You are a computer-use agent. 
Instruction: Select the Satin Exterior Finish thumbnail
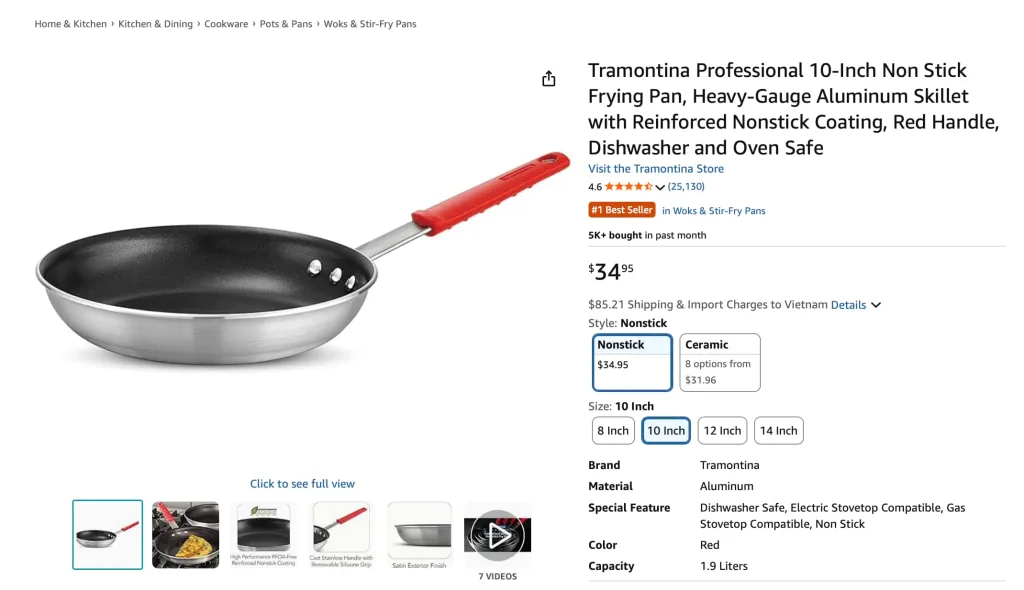pyautogui.click(x=419, y=535)
